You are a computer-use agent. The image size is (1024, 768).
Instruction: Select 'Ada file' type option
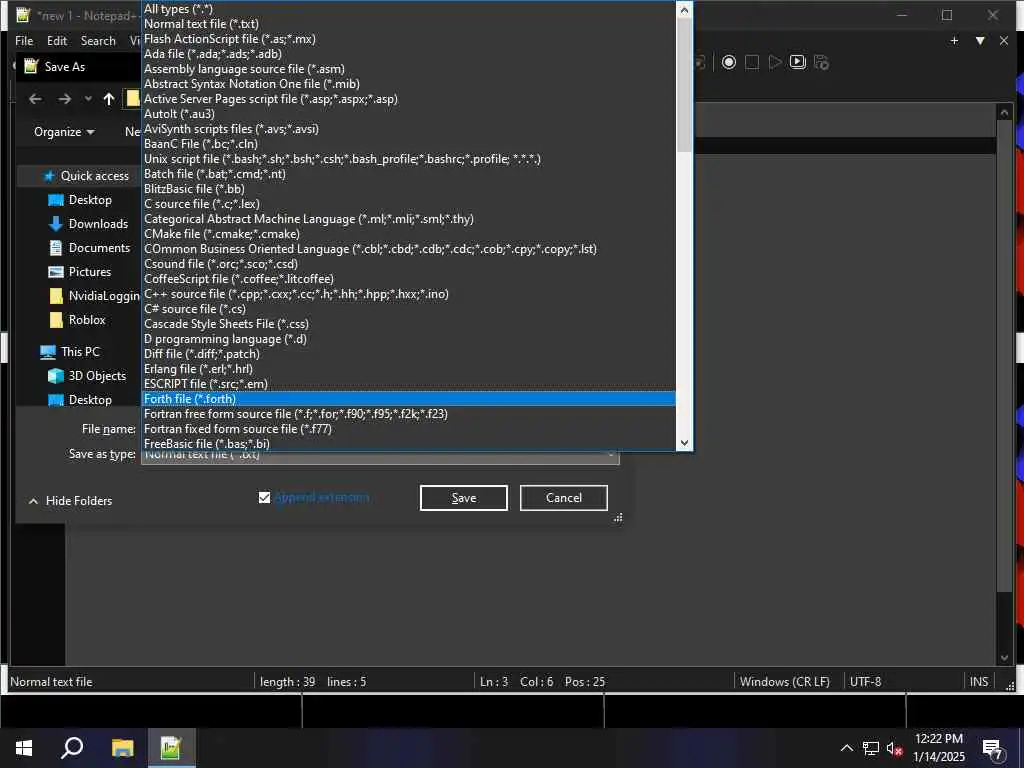409,54
